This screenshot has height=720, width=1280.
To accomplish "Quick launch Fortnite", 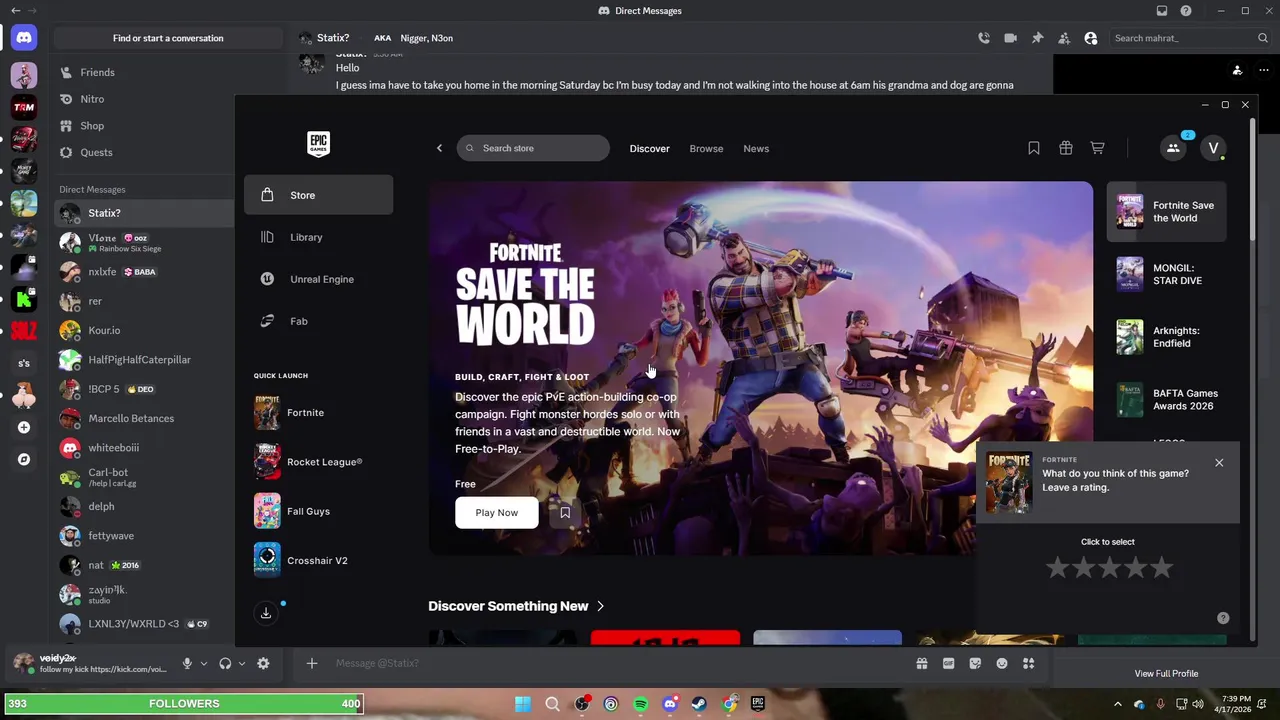I will coord(318,412).
